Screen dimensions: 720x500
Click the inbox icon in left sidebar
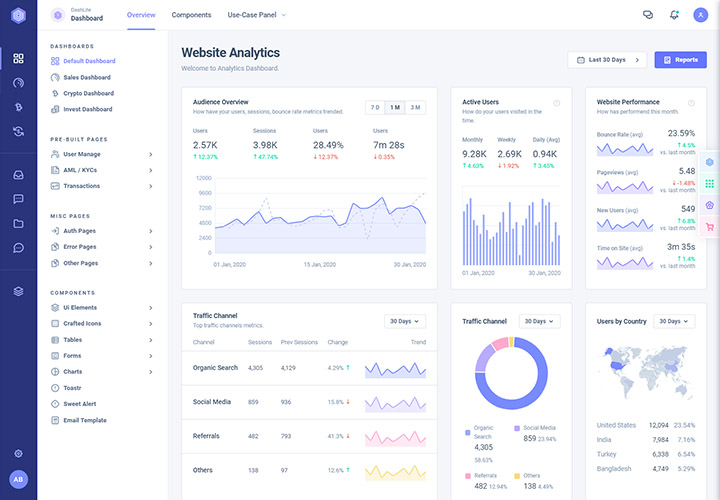(18, 175)
